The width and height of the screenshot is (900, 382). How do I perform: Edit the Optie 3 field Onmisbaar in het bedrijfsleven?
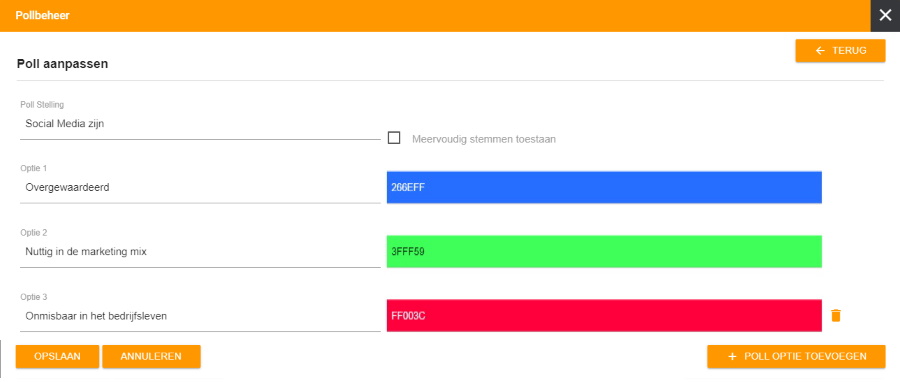tap(200, 316)
